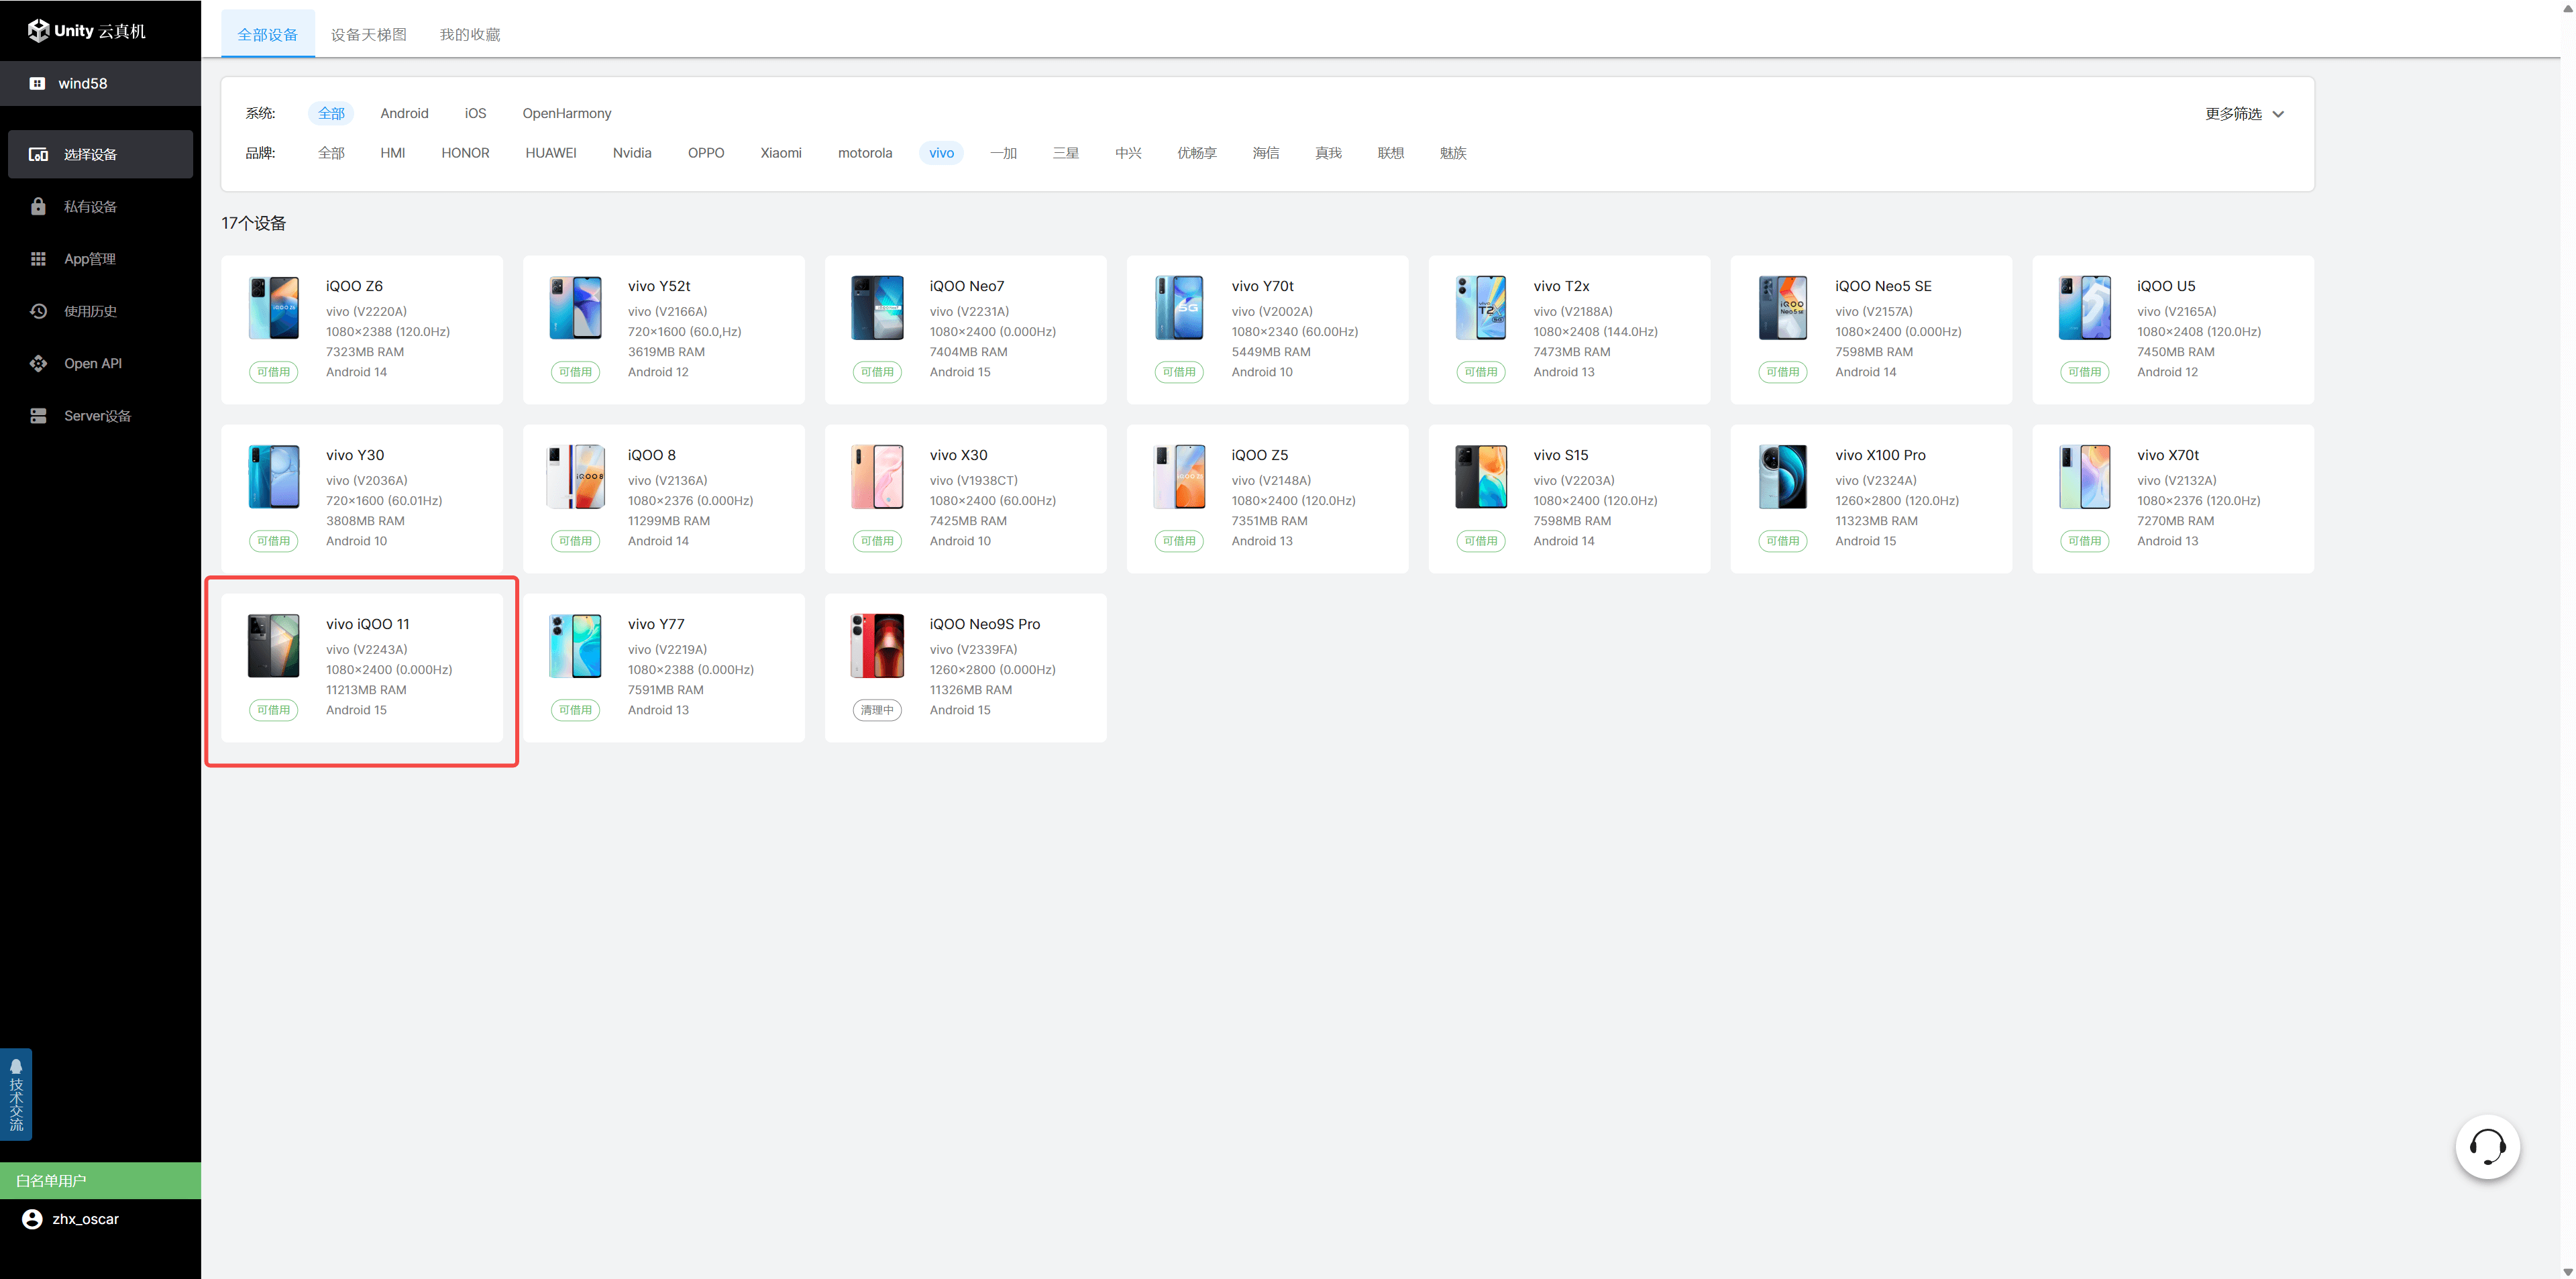This screenshot has width=2576, height=1279.
Task: Click the 选择设备 sidebar icon
Action: [x=38, y=154]
